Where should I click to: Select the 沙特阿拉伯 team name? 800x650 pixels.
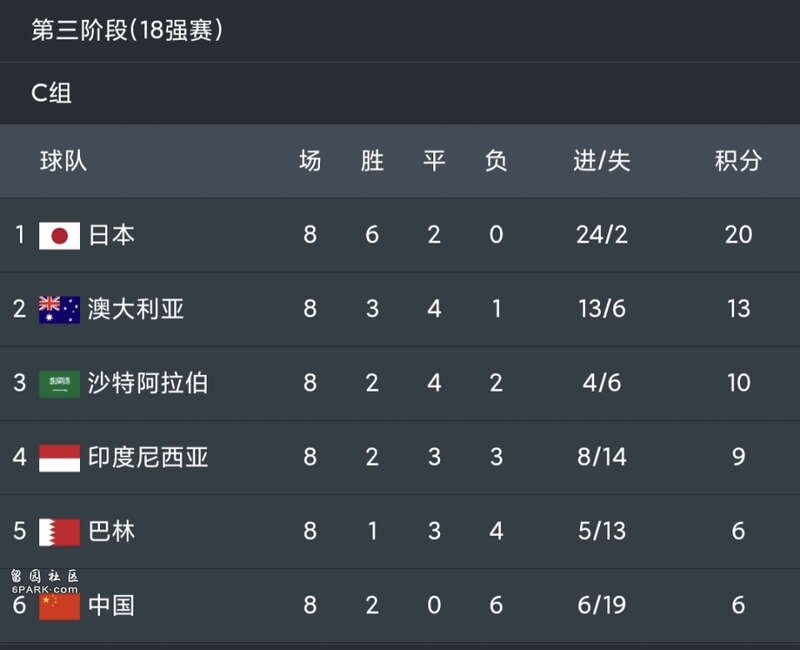pos(148,383)
